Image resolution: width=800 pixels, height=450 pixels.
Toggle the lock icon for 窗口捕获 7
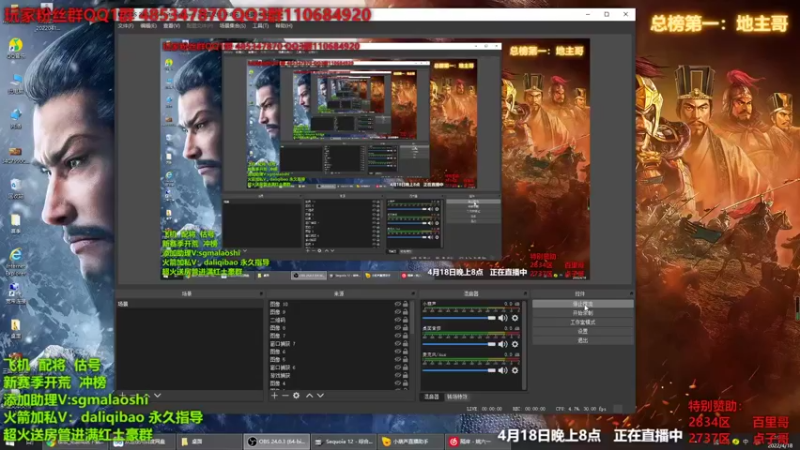pyautogui.click(x=406, y=344)
